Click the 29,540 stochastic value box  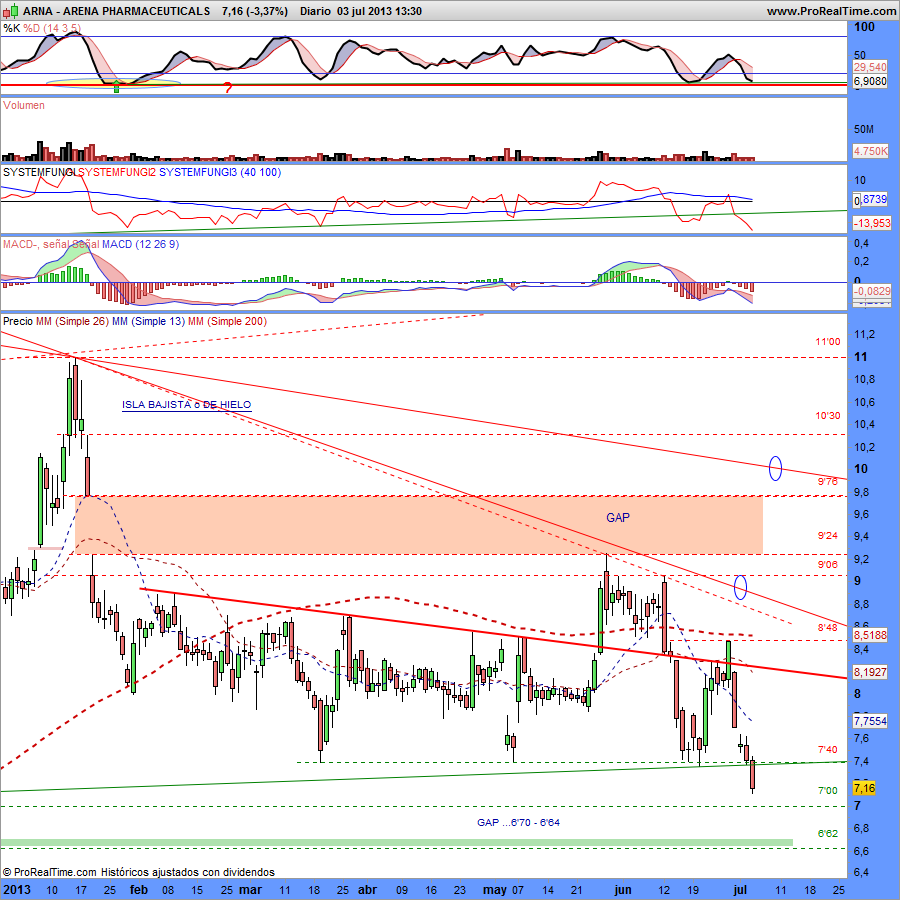[x=870, y=67]
